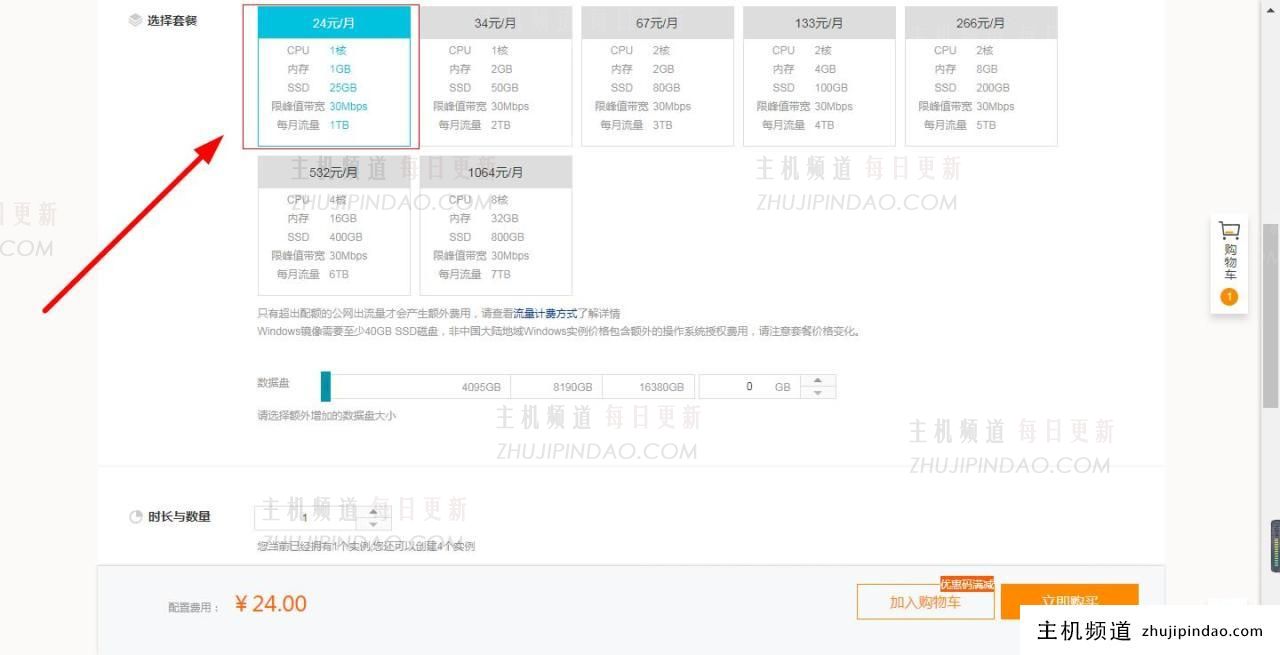Click the cart count badge 1
The width and height of the screenshot is (1280, 655).
[x=1229, y=297]
